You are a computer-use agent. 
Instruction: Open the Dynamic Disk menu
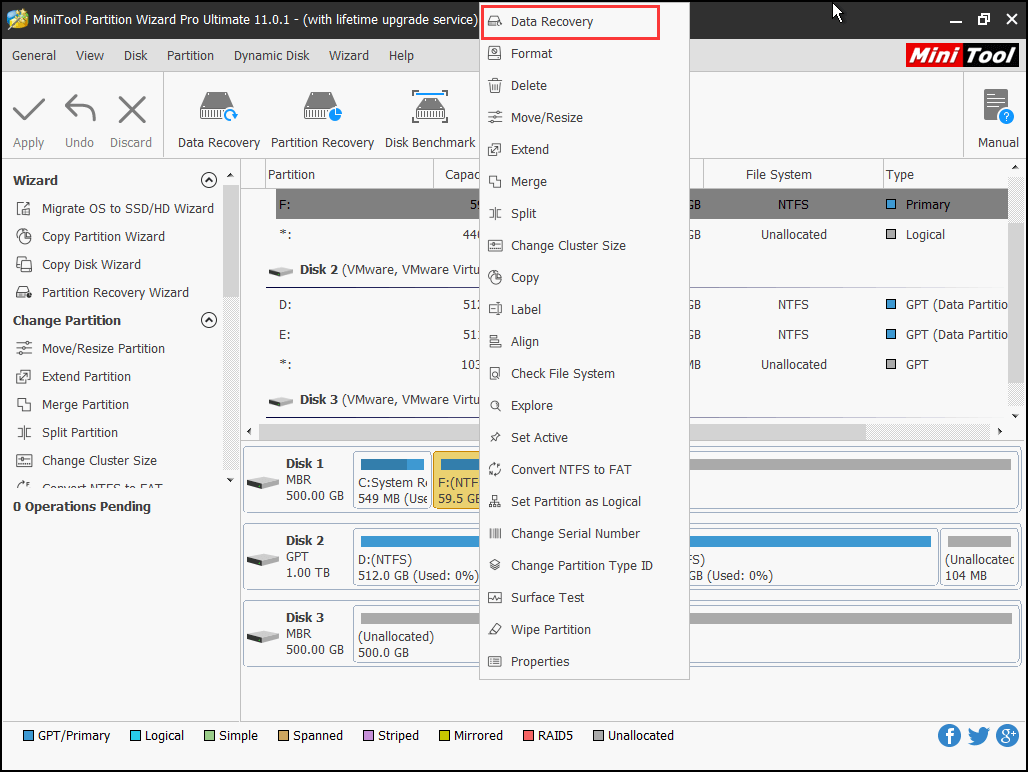click(271, 56)
